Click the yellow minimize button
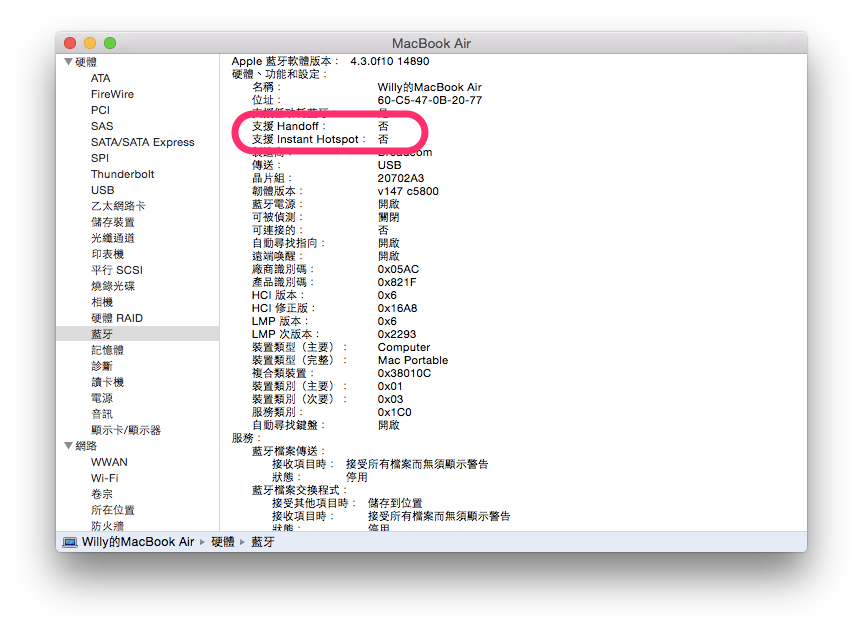The width and height of the screenshot is (863, 632). tap(90, 43)
